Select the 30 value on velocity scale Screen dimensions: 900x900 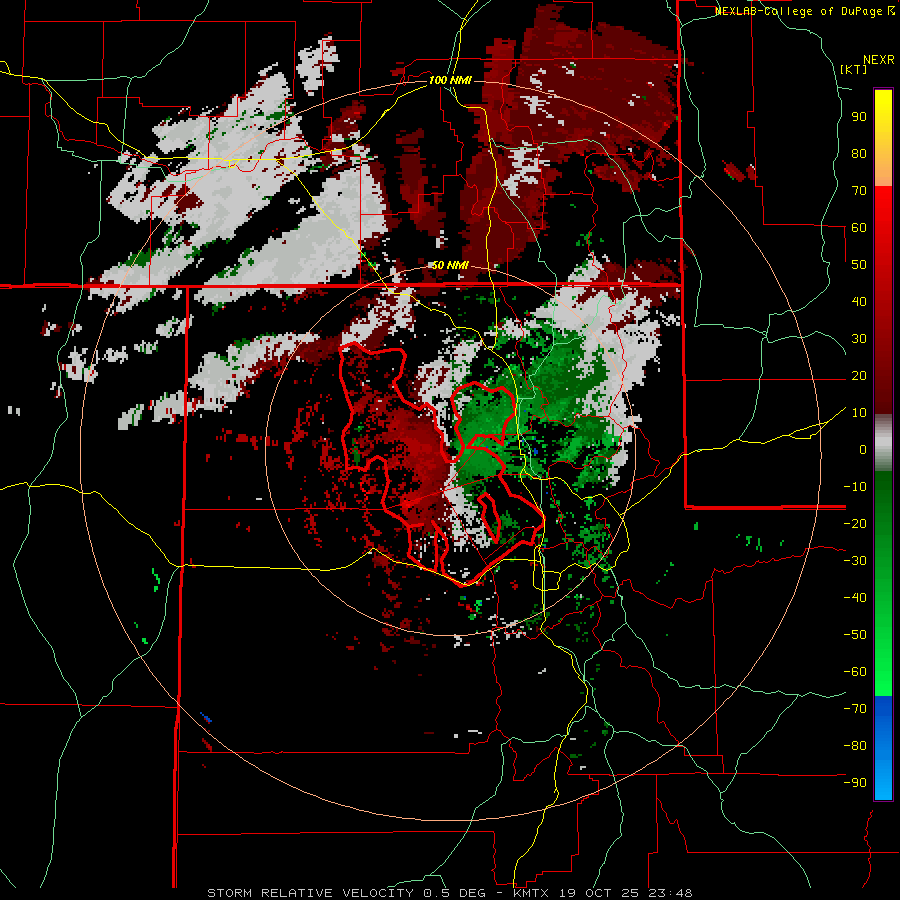pos(859,339)
